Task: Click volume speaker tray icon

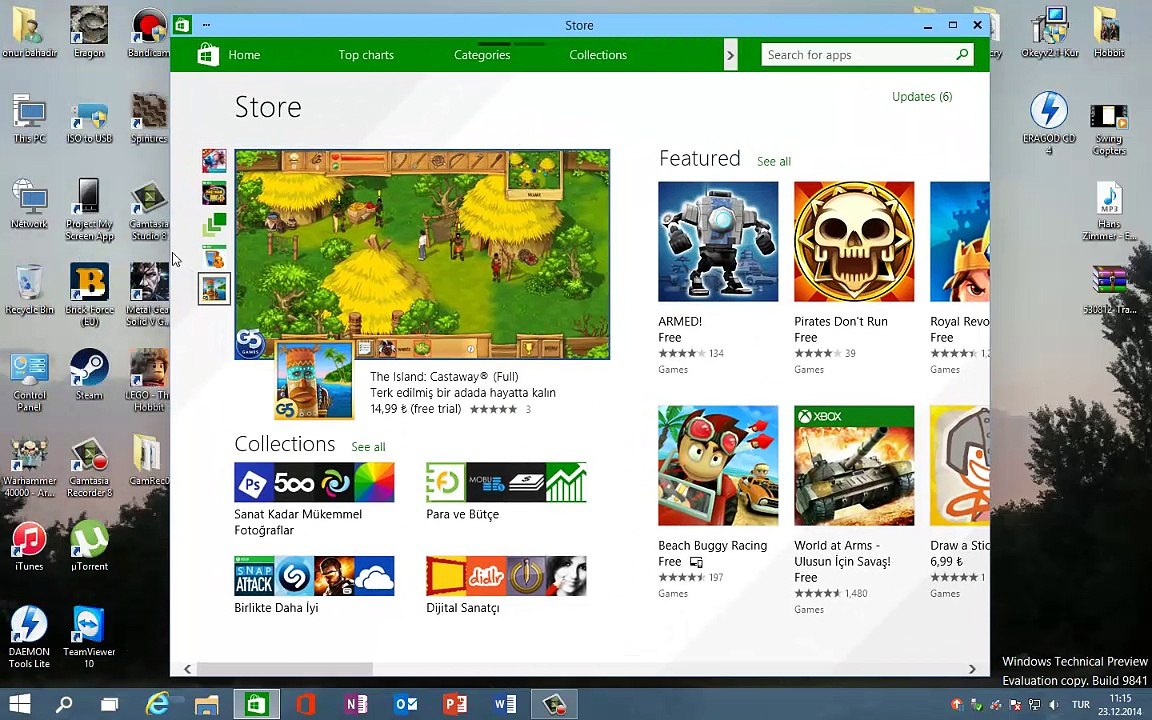Action: (x=1054, y=705)
